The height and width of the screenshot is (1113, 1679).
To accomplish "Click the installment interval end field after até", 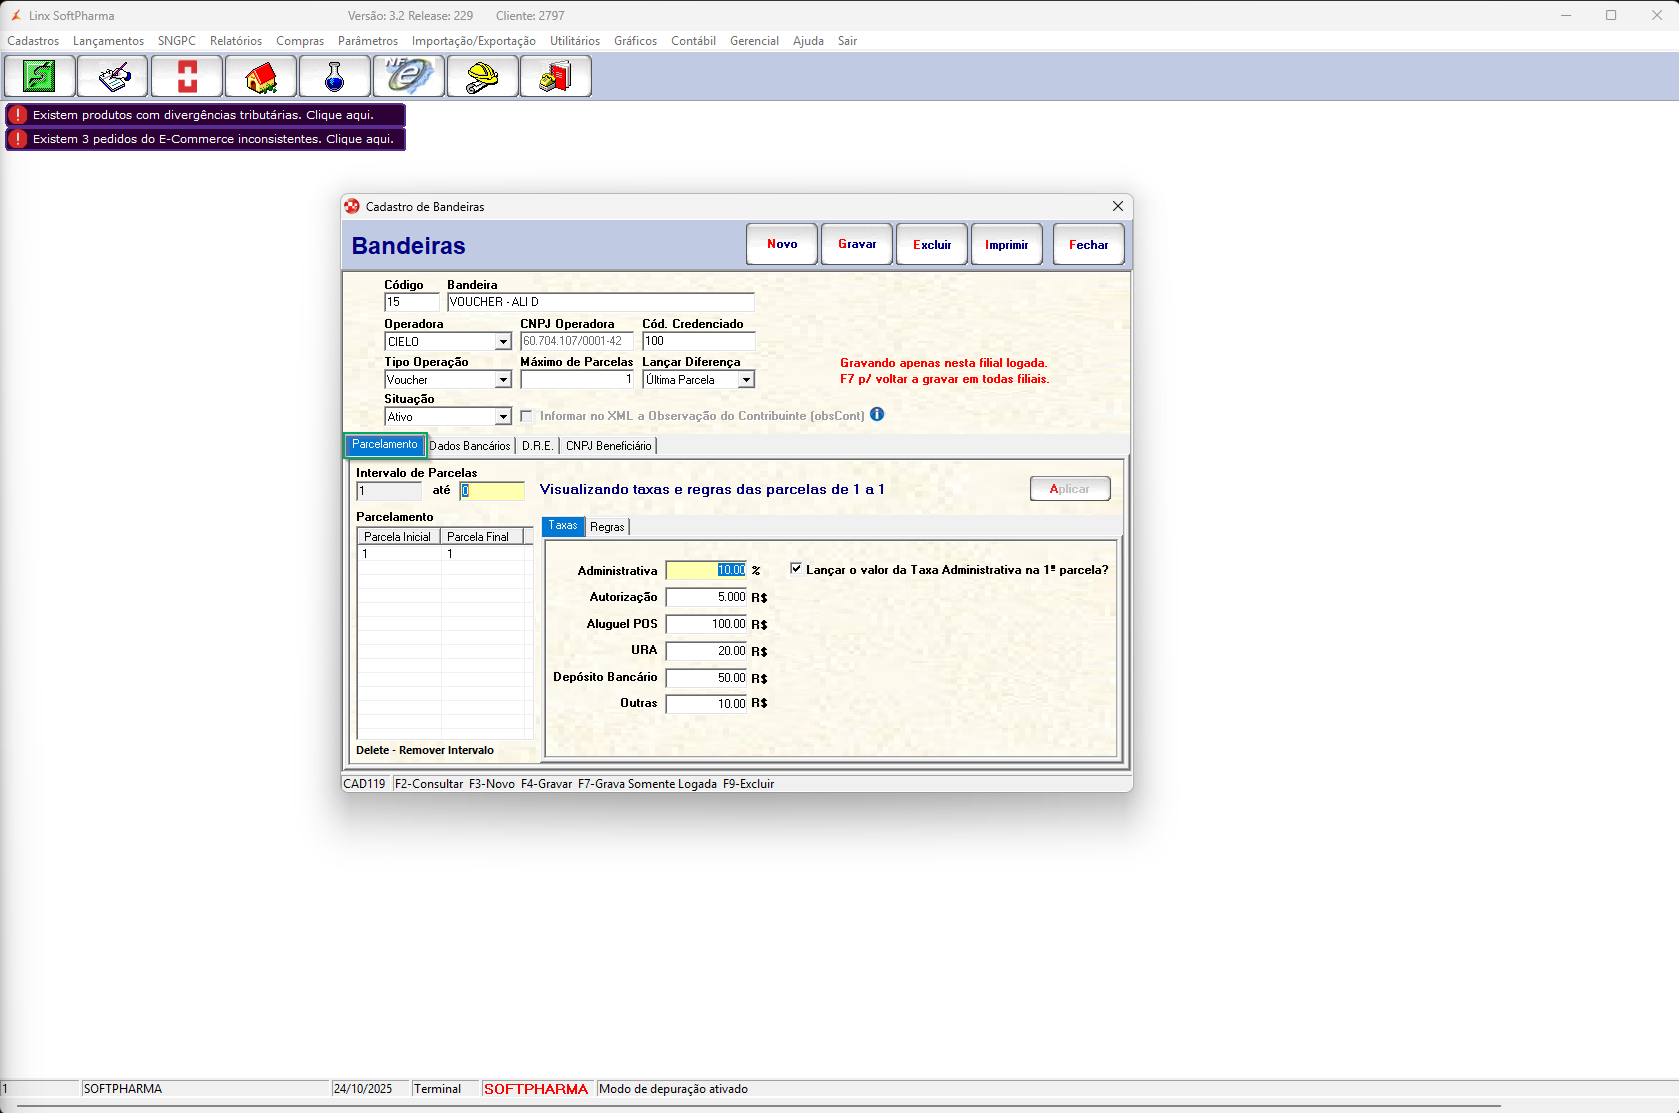I will pos(492,491).
